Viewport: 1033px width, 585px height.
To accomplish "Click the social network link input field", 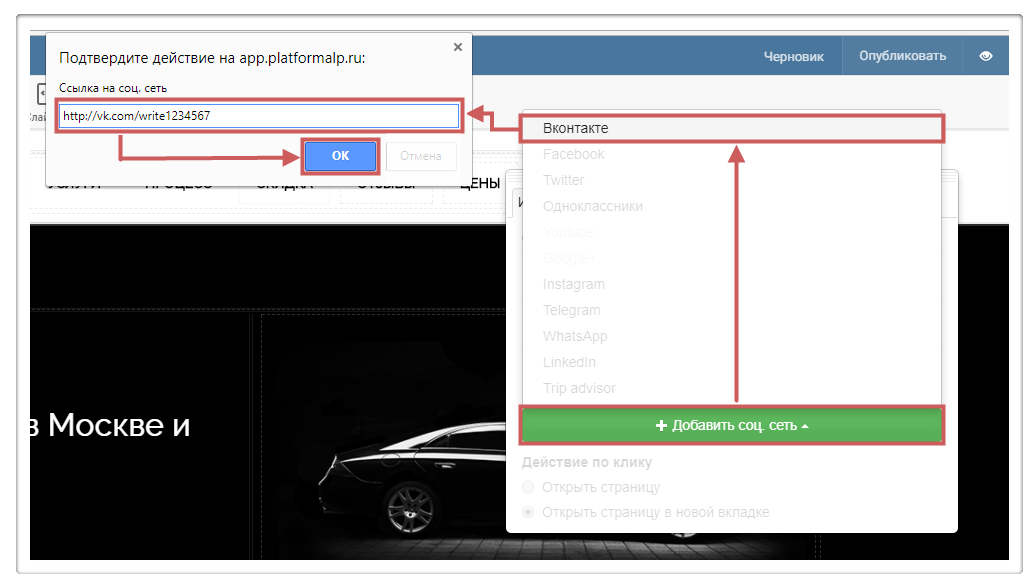I will coord(258,116).
